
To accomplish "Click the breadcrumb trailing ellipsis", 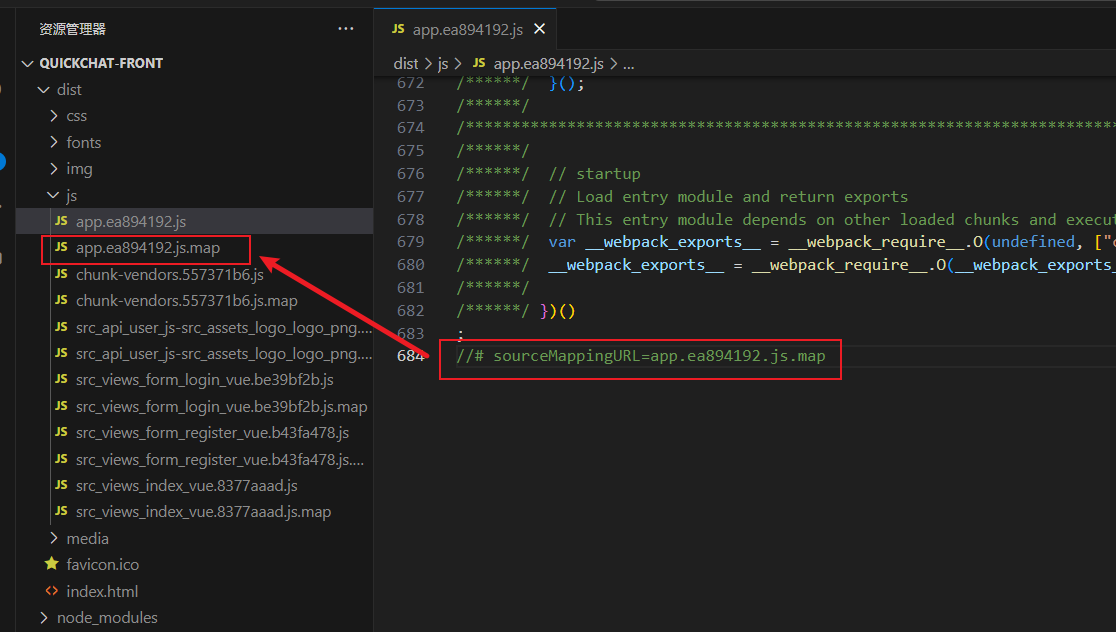I will 628,65.
